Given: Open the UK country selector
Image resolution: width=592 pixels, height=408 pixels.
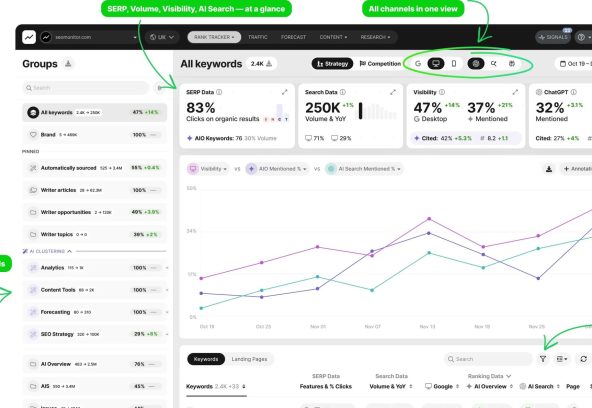Looking at the screenshot, I should 162,37.
